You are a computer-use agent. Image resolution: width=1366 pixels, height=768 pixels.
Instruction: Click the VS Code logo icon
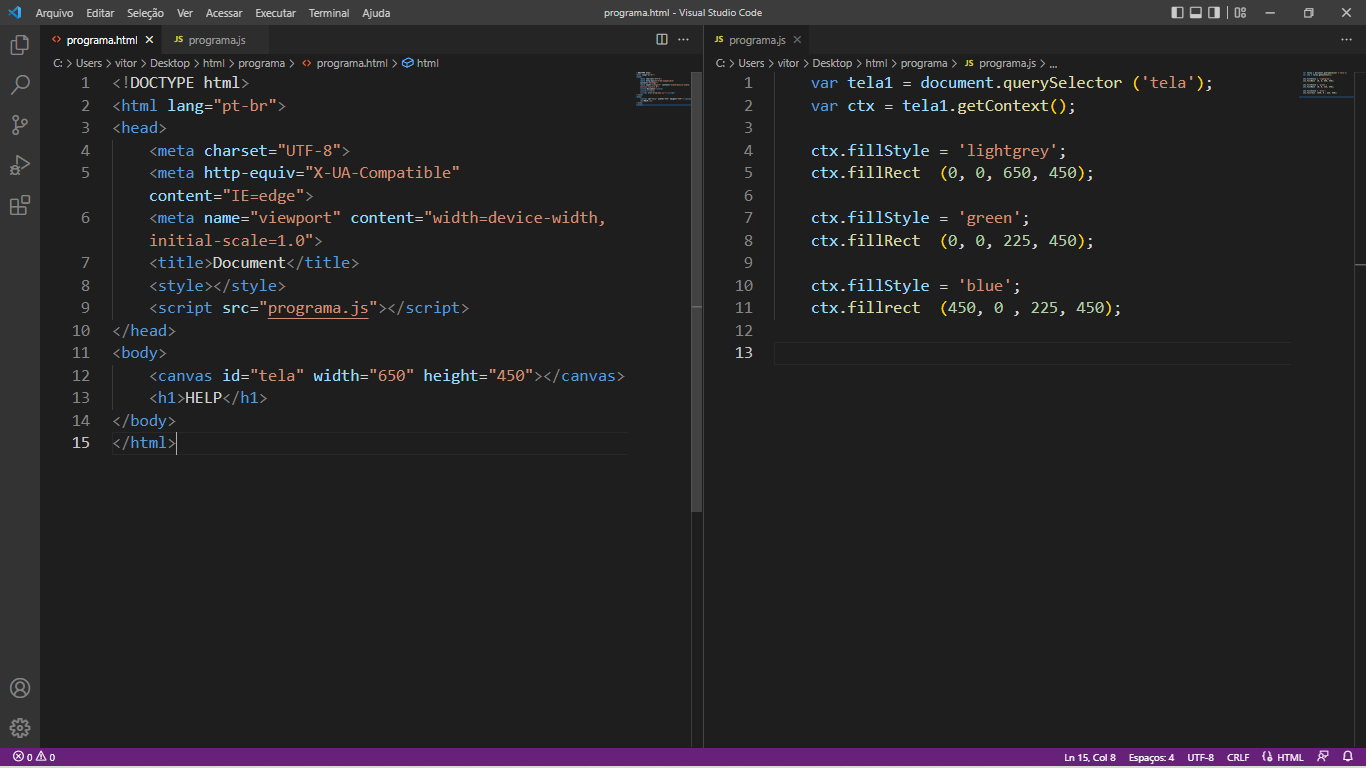pos(15,13)
